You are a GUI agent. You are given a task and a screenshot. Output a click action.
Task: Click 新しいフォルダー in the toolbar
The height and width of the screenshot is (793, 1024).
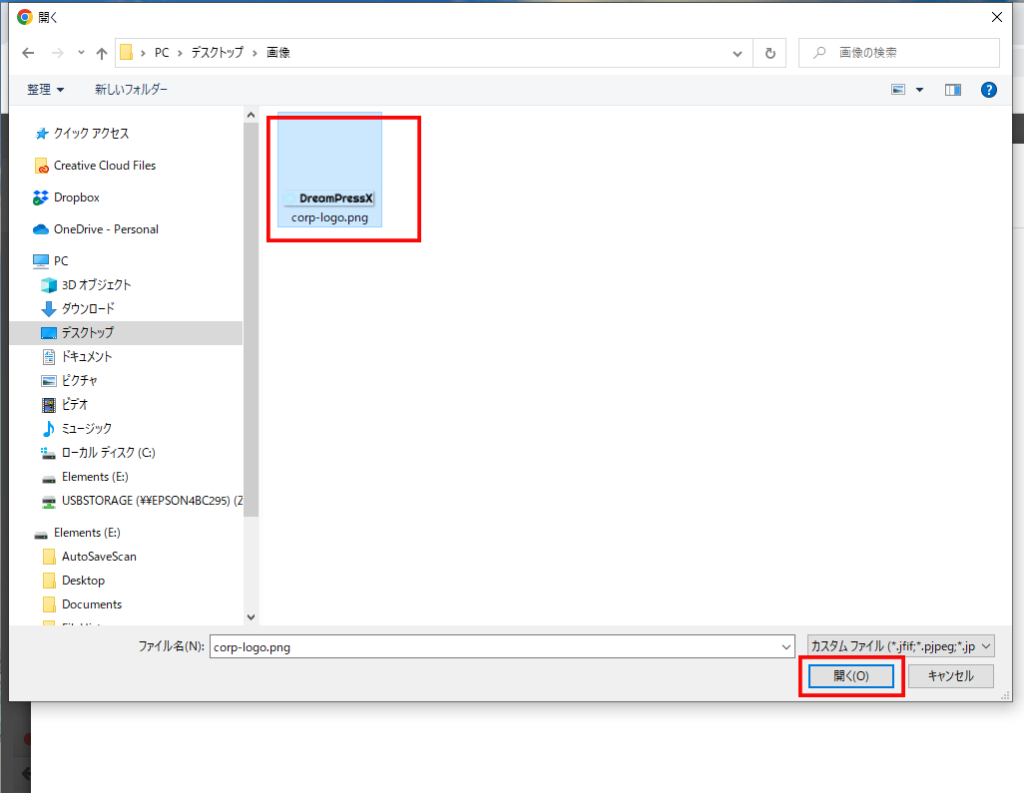point(131,90)
